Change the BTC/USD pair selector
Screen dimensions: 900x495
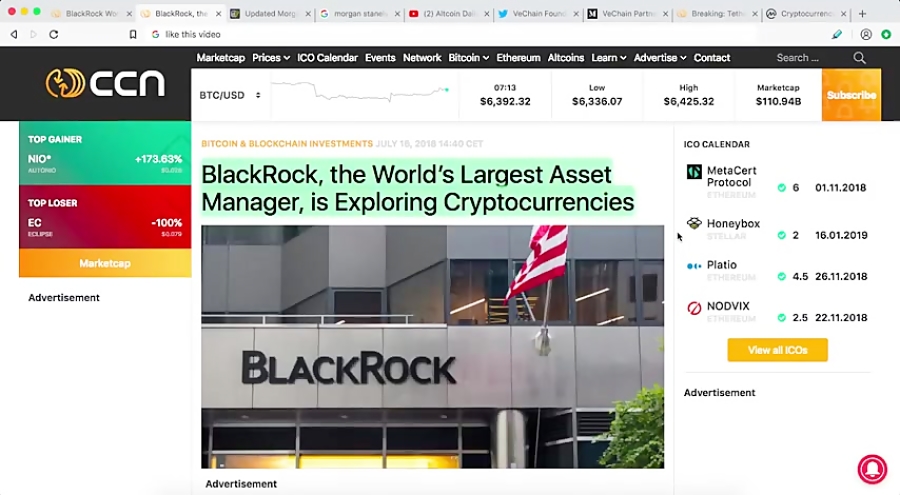click(x=230, y=95)
